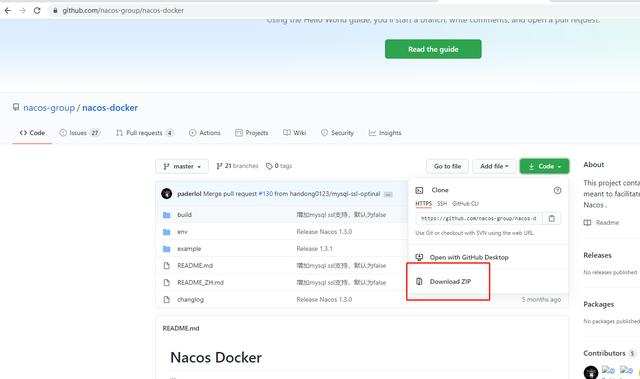Click the github.com URL address field
Viewport: 640px width, 379px height.
tap(123, 11)
